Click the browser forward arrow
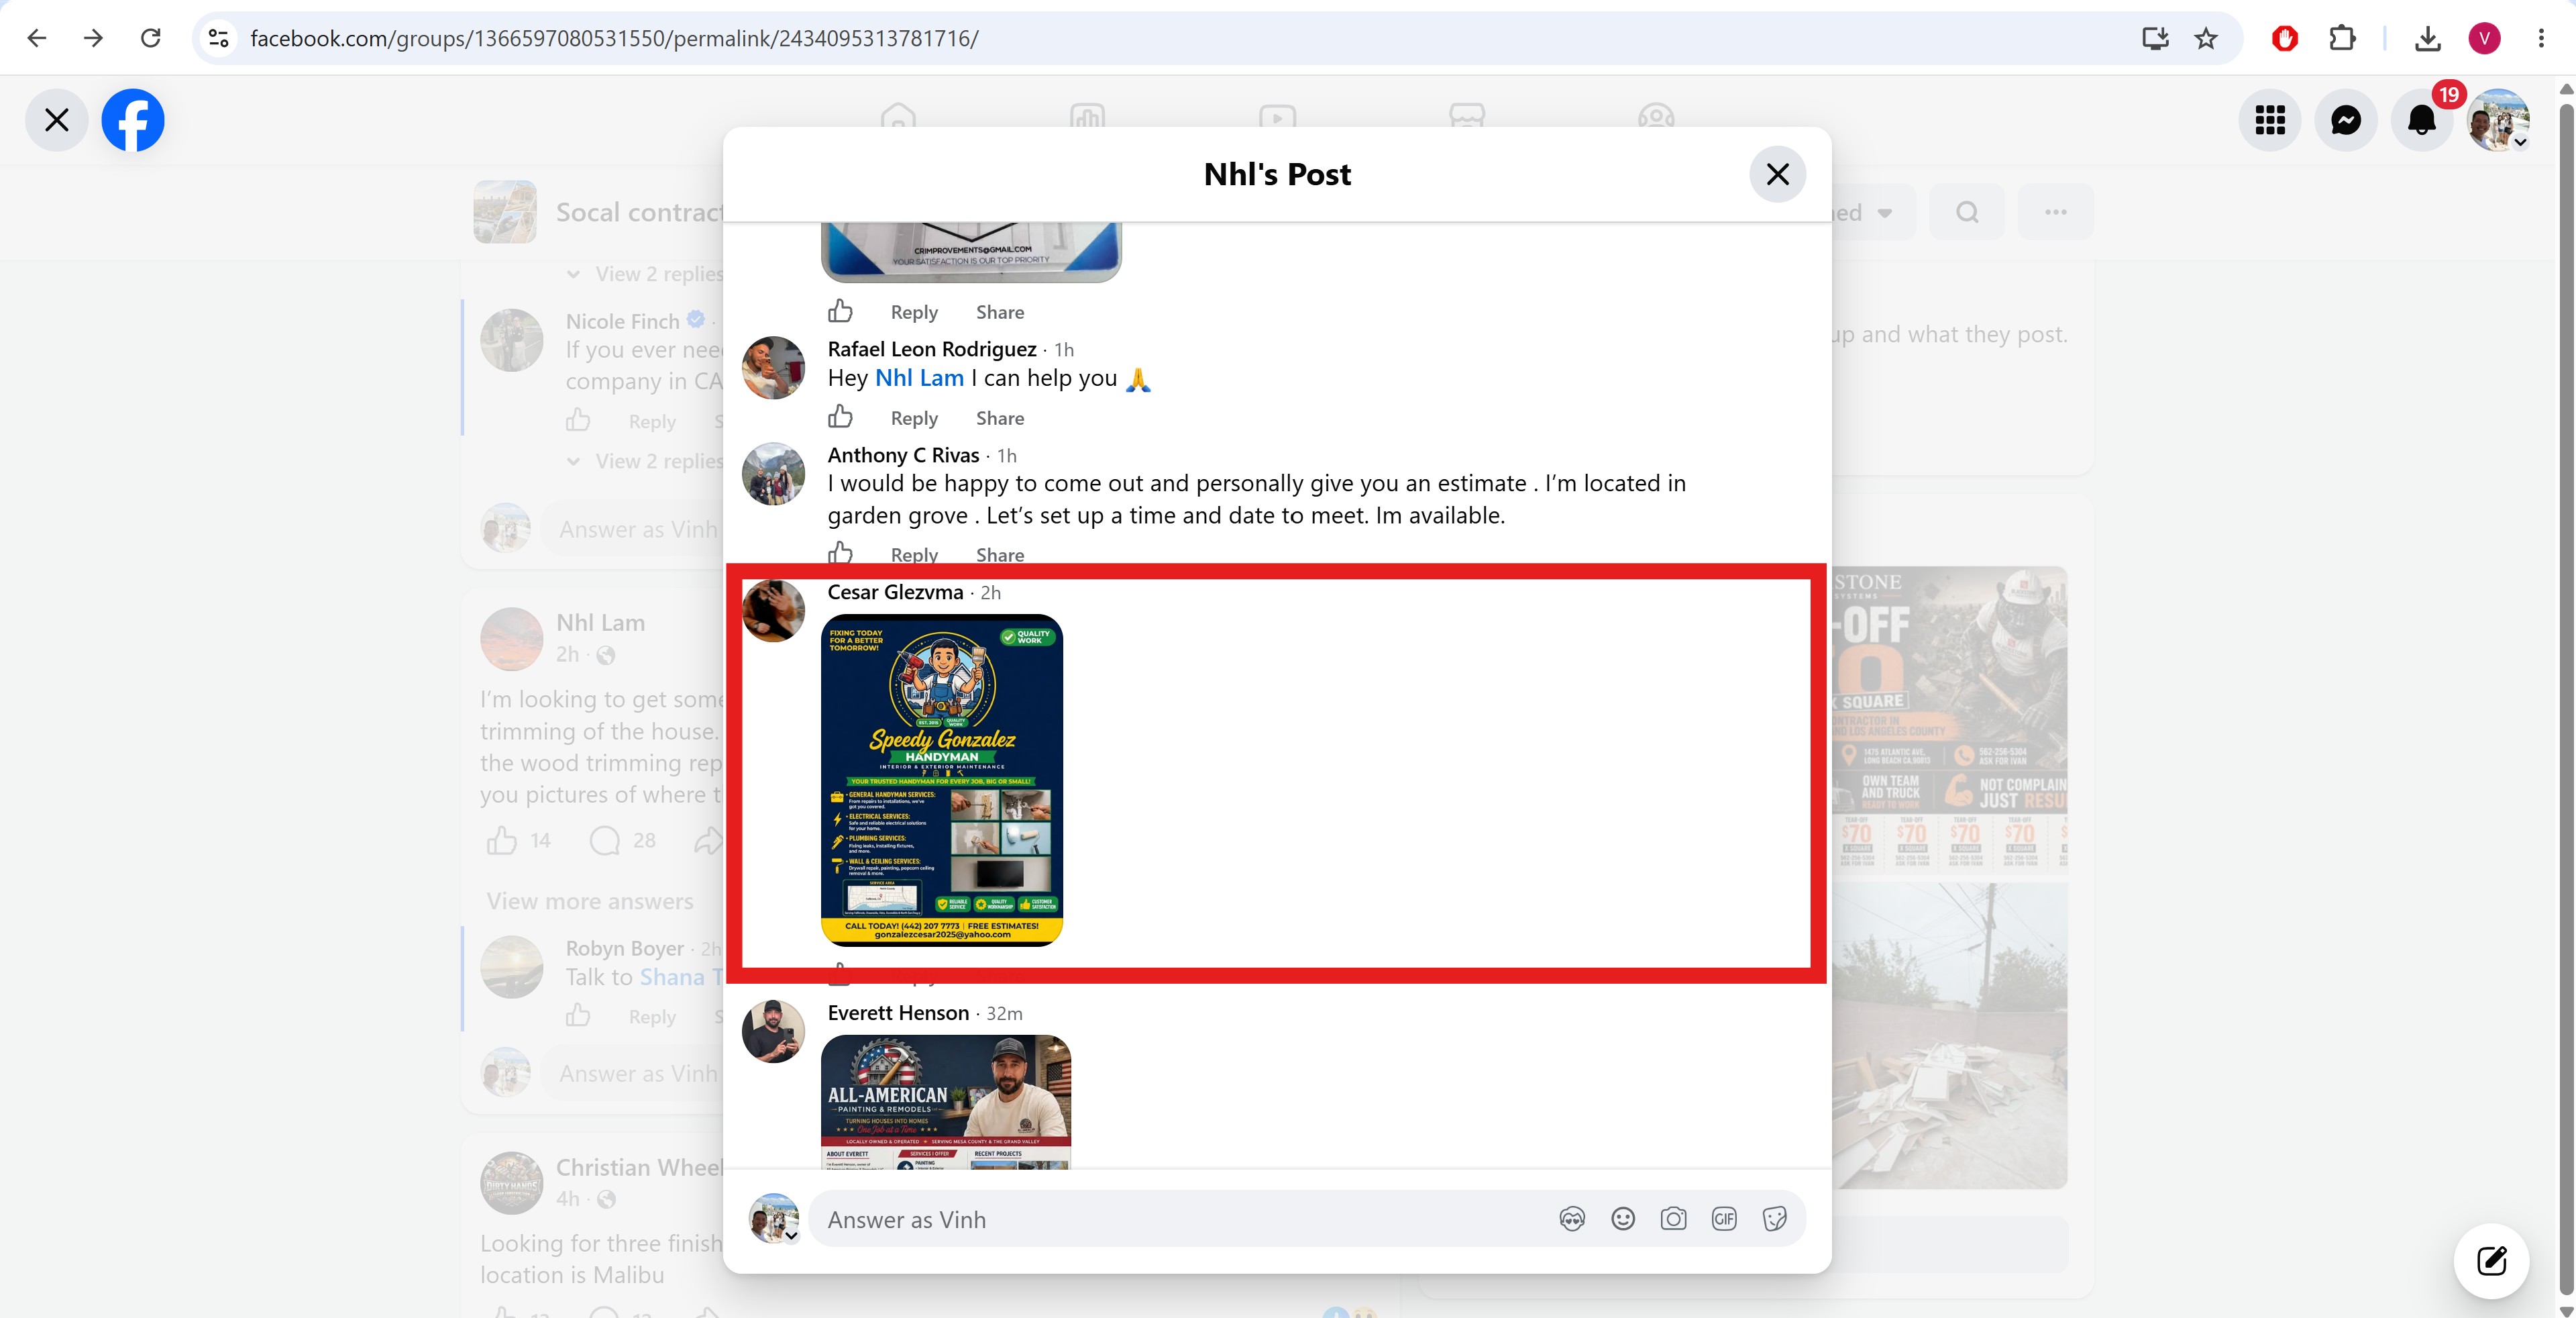This screenshot has width=2576, height=1318. coord(93,38)
